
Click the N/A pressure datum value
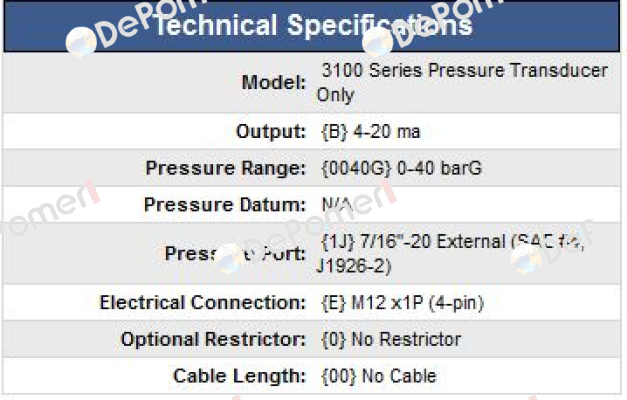pyautogui.click(x=337, y=204)
